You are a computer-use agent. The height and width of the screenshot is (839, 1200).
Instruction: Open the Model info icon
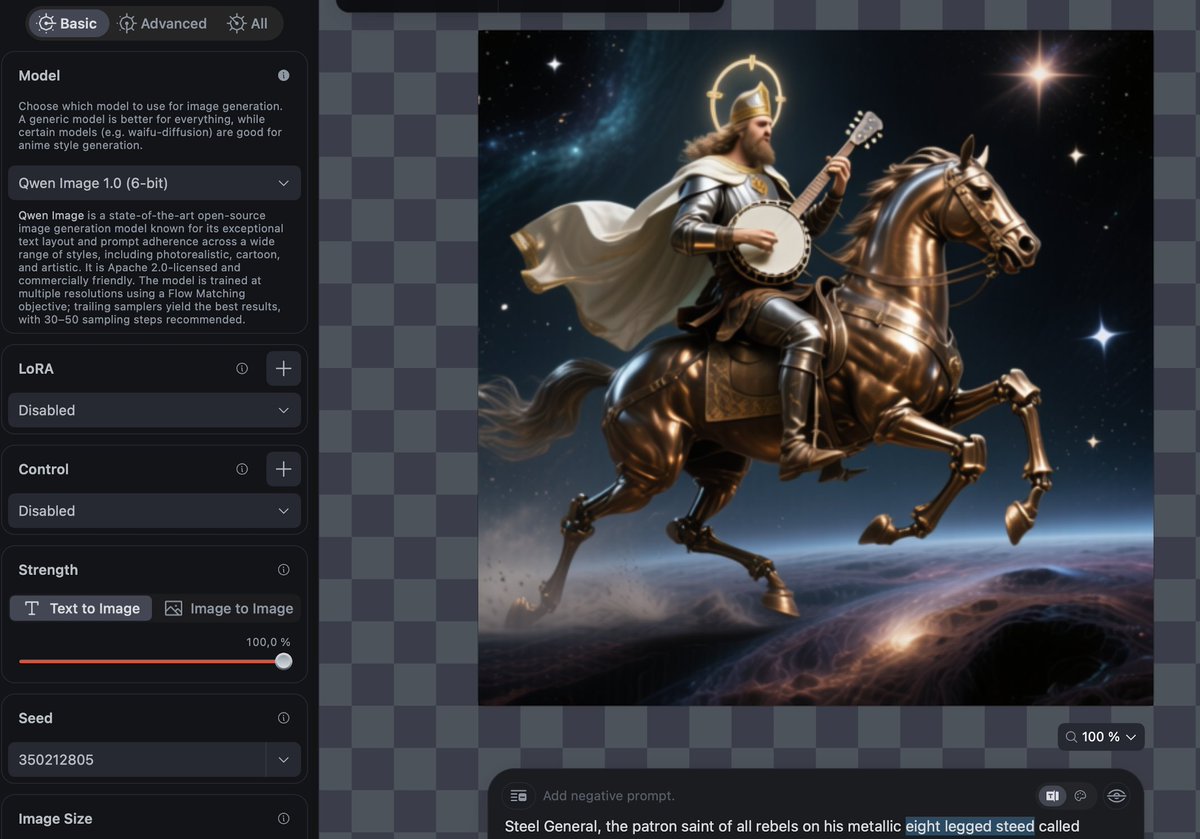[x=283, y=75]
